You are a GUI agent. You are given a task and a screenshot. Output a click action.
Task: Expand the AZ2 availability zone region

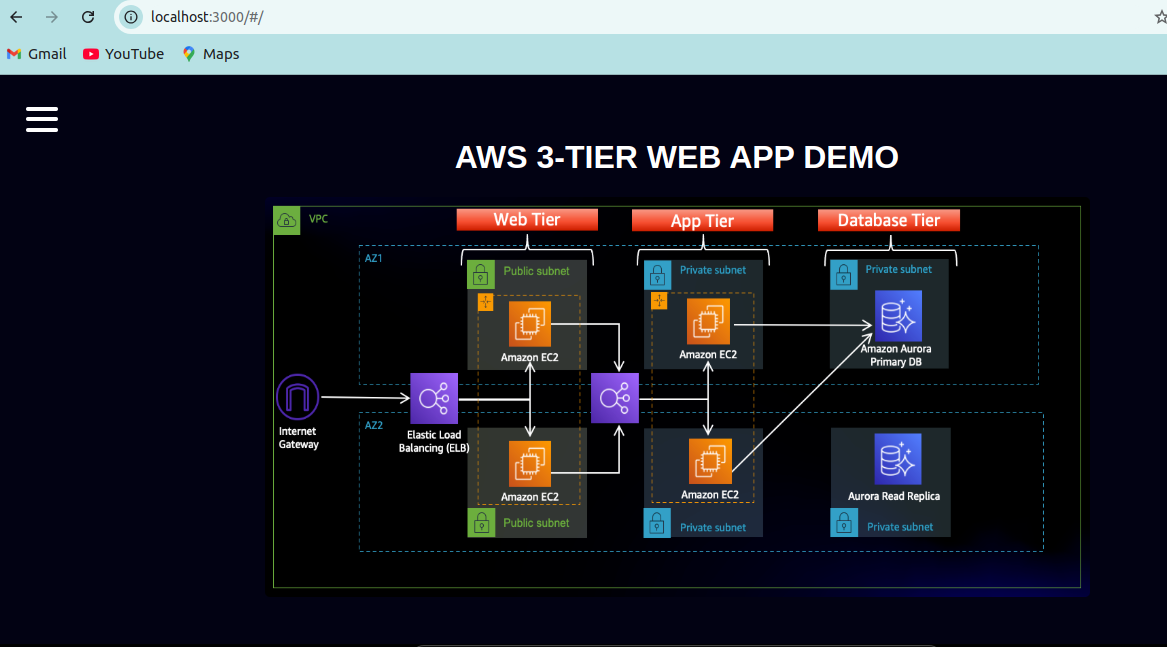(x=372, y=424)
